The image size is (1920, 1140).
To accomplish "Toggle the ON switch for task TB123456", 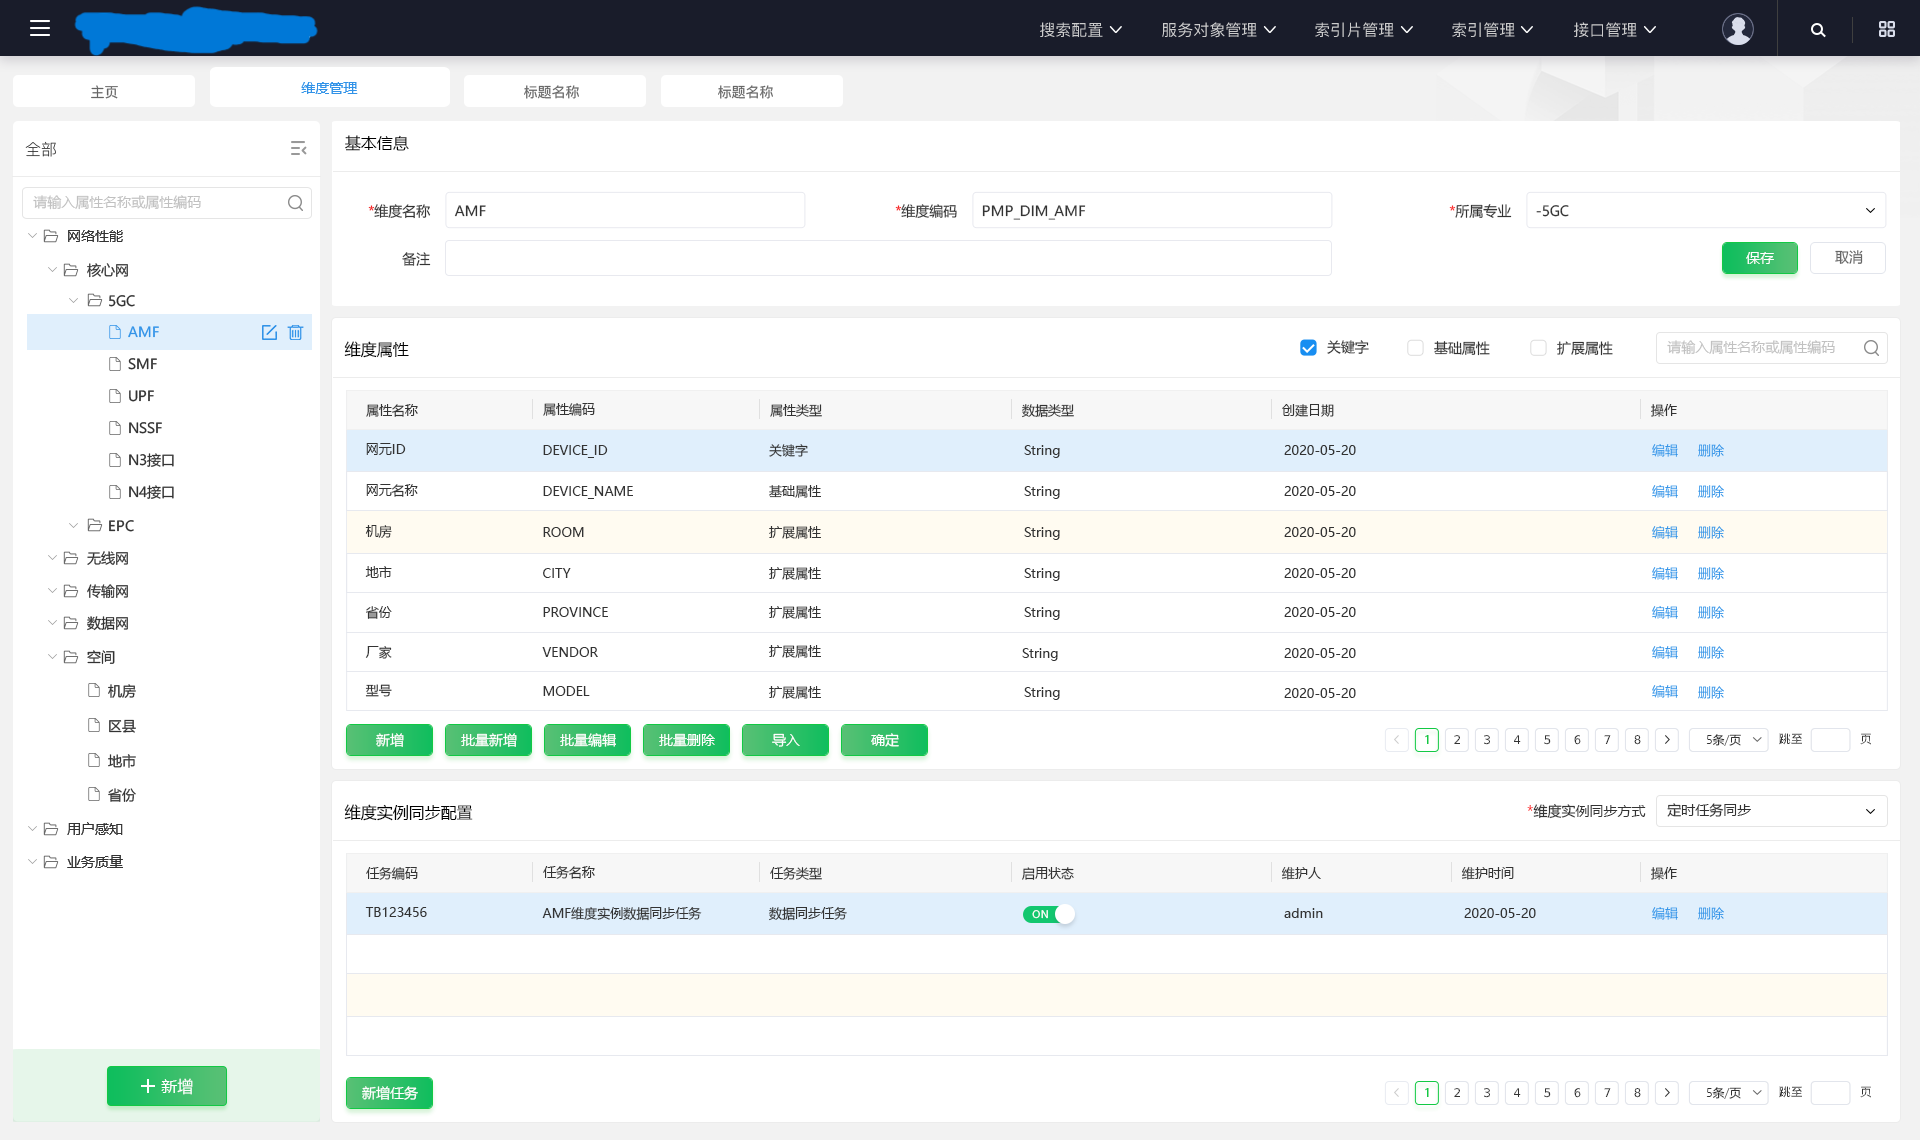I will [x=1048, y=914].
